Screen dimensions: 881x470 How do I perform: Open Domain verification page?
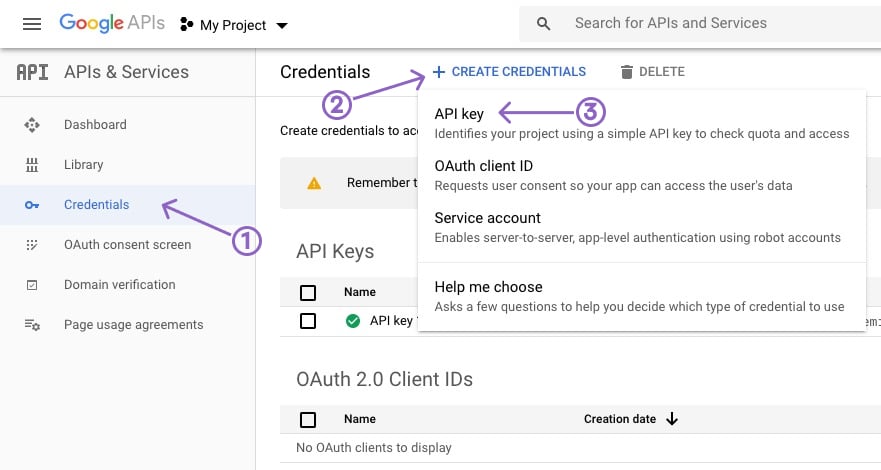[120, 285]
